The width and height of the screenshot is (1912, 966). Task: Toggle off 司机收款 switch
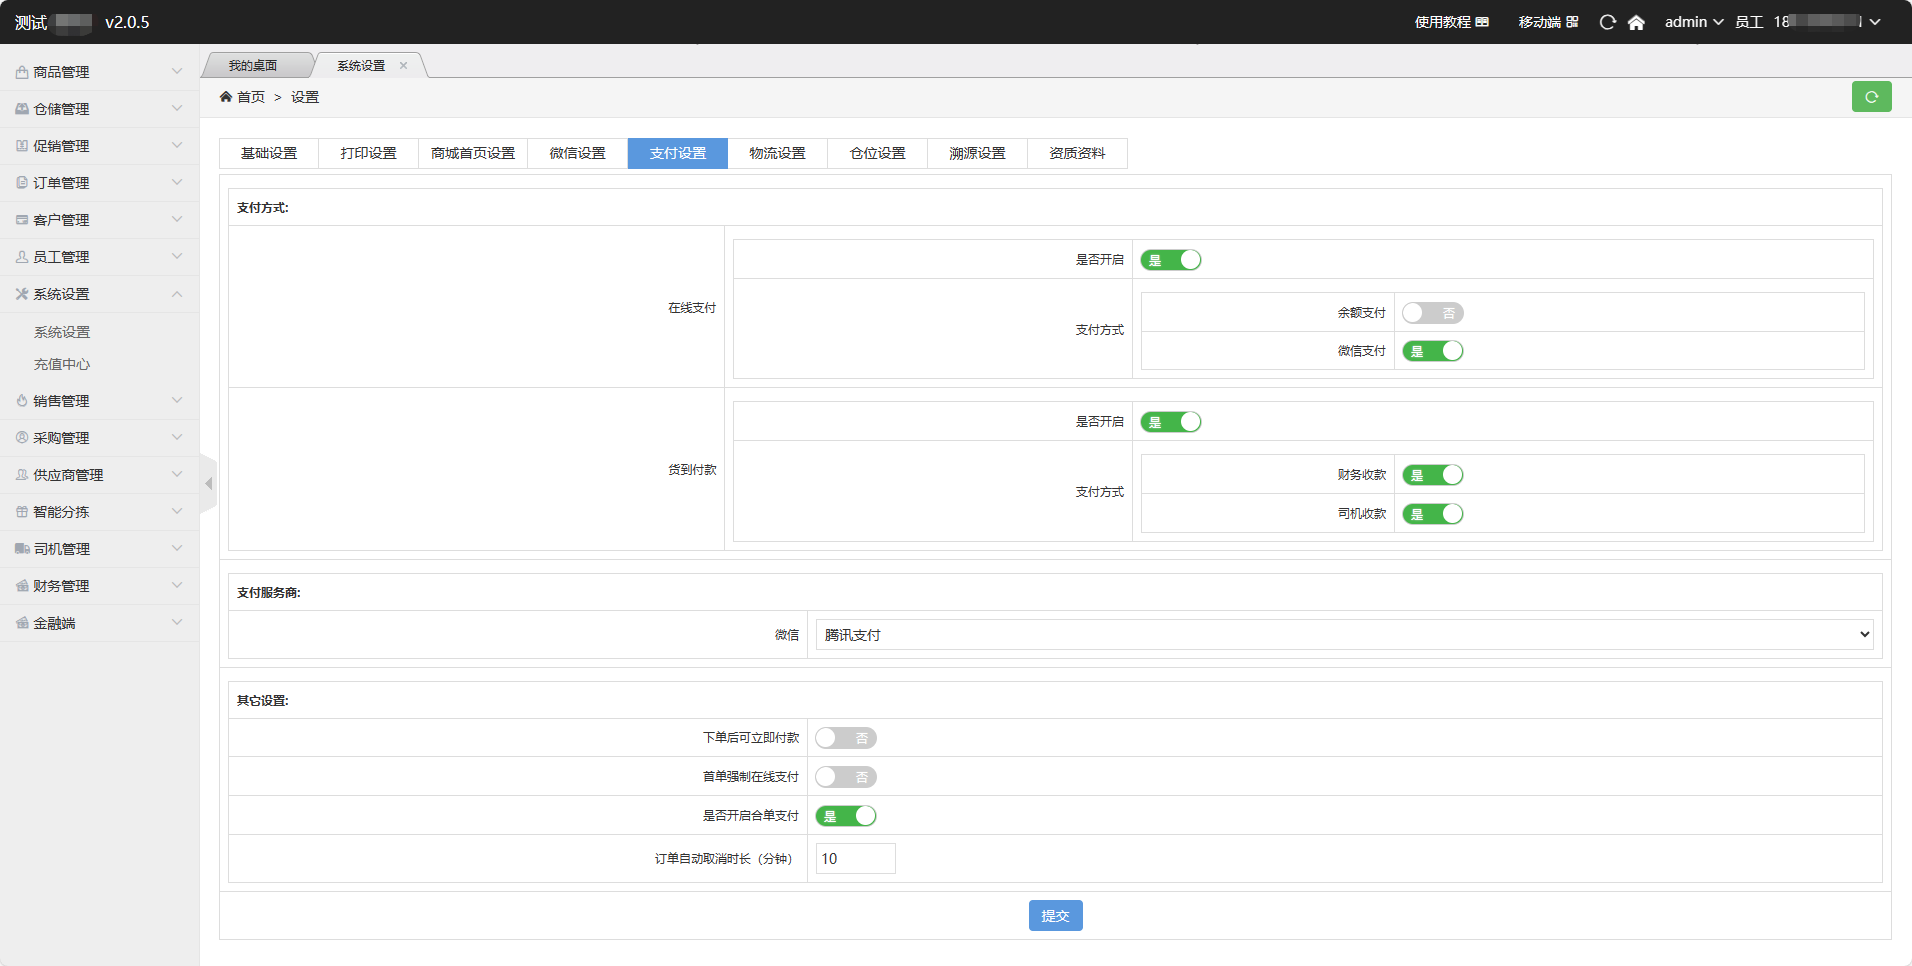point(1432,514)
